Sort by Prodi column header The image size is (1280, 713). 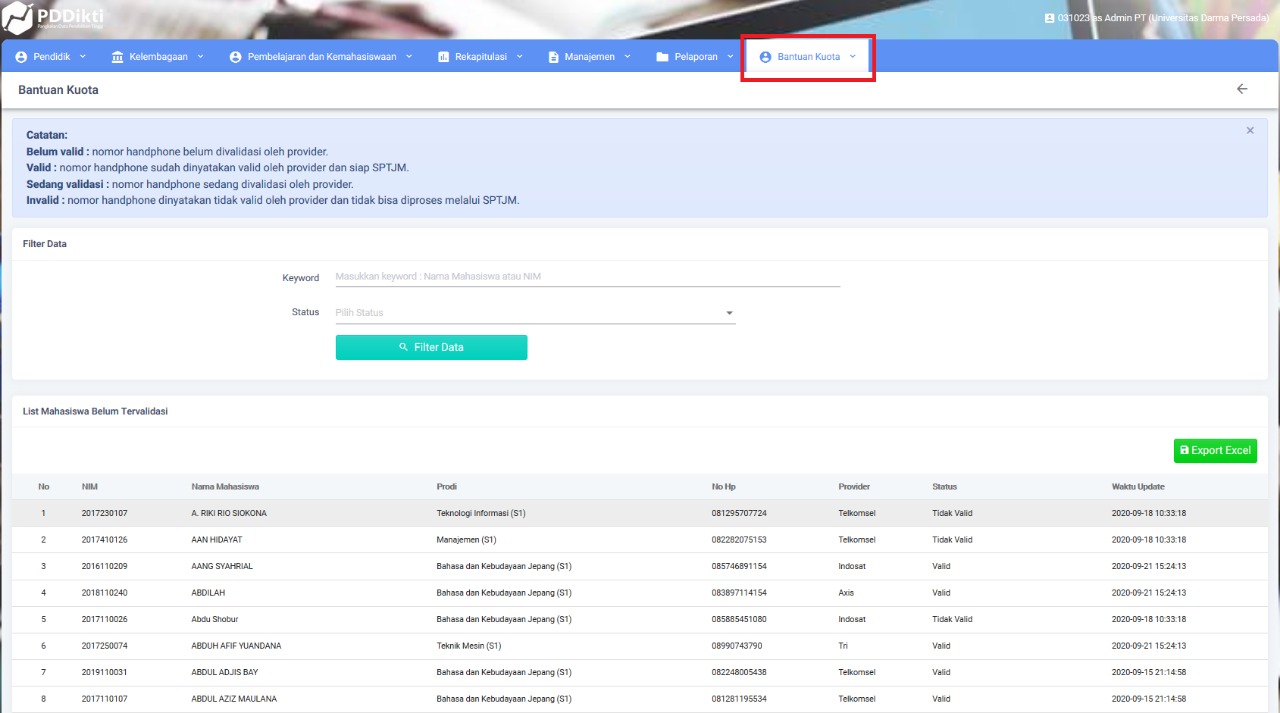(447, 487)
